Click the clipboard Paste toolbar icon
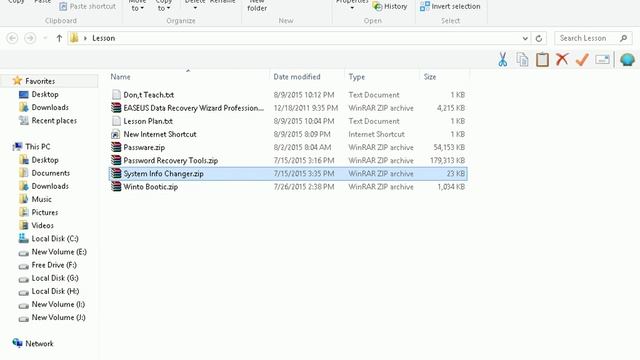The width and height of the screenshot is (640, 360). click(x=542, y=60)
